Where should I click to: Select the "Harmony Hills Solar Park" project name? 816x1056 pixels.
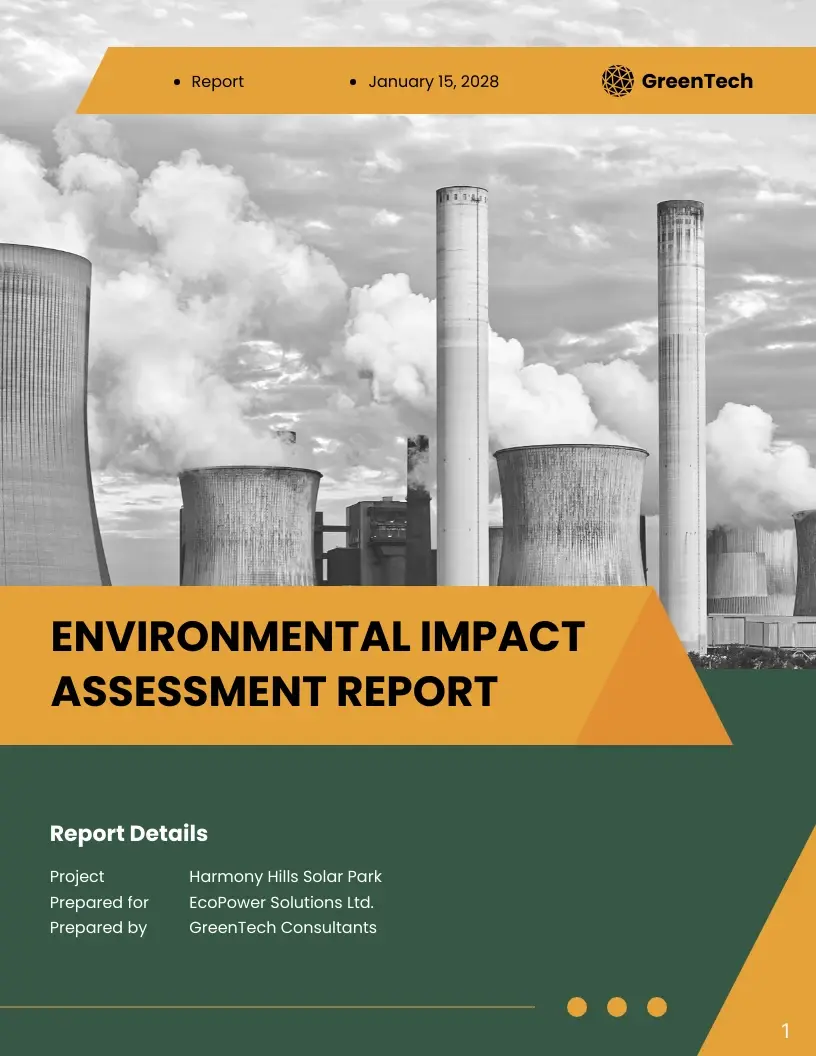285,877
